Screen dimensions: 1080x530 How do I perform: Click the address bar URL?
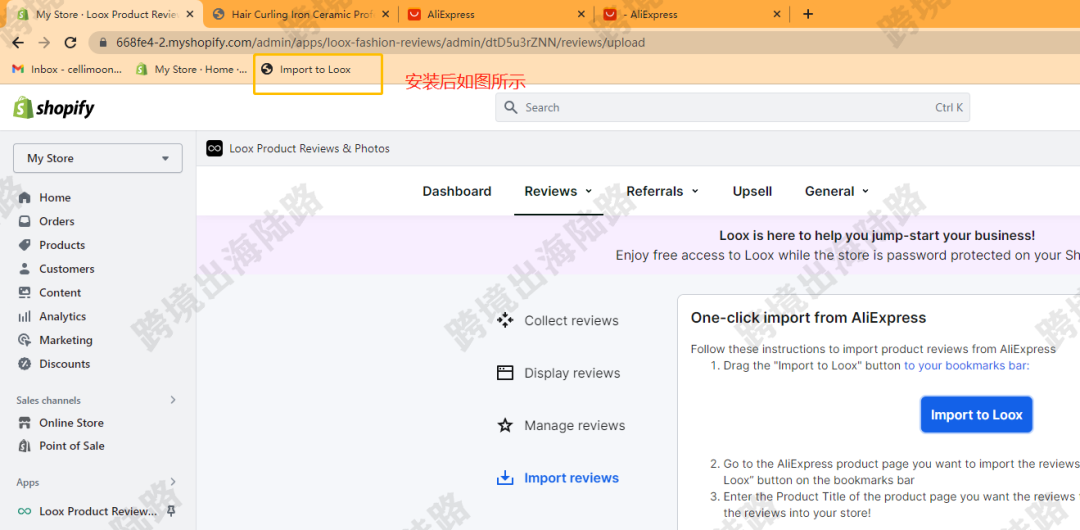coord(380,43)
